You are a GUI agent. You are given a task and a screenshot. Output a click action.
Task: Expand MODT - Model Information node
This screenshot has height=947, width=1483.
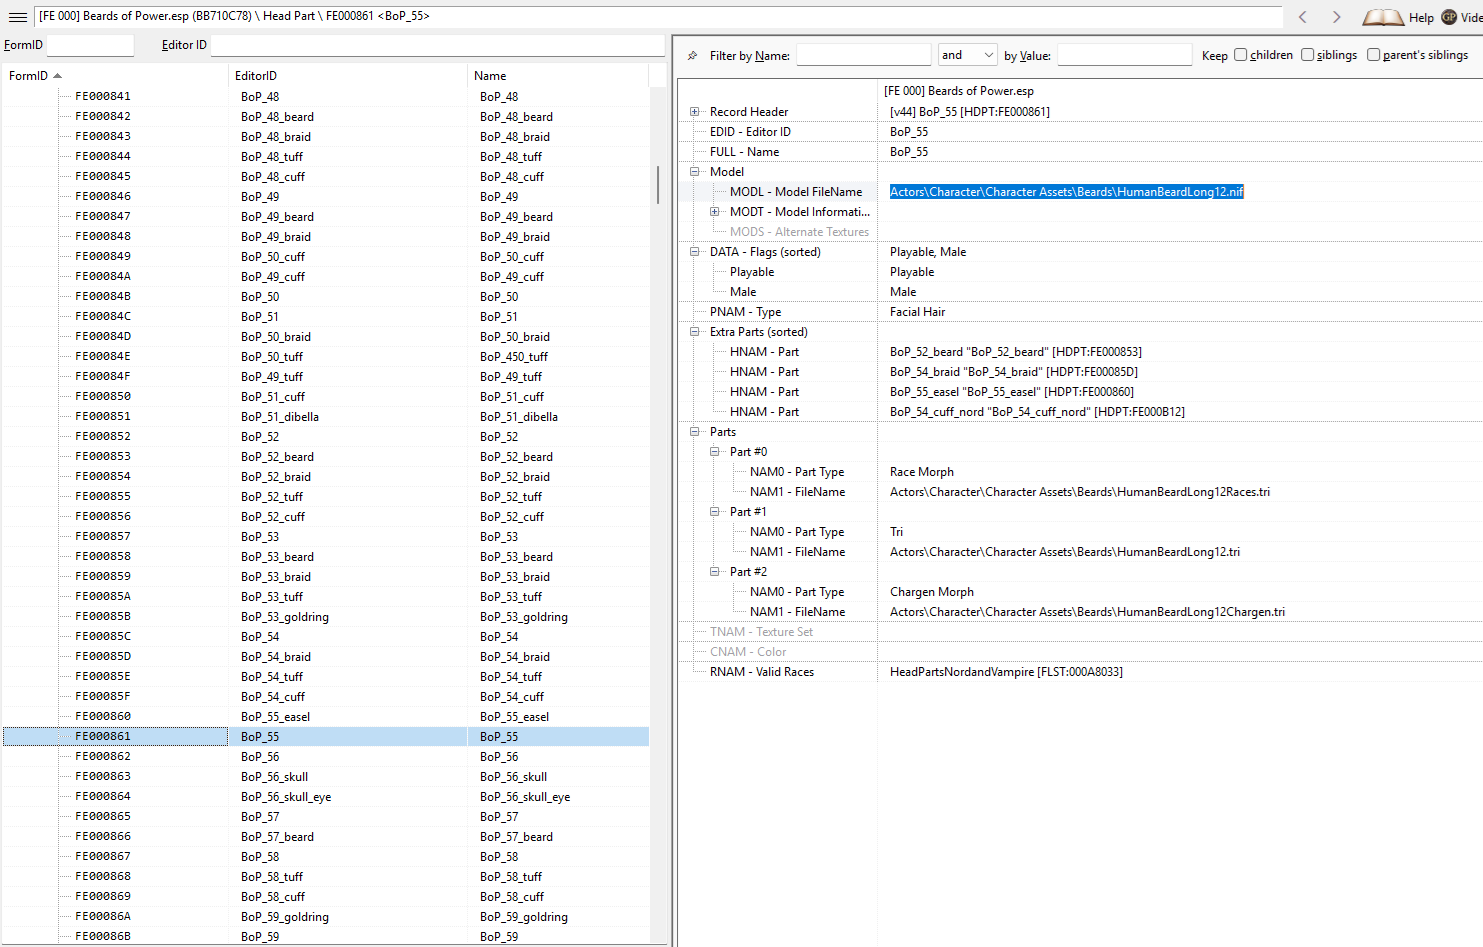coord(715,212)
